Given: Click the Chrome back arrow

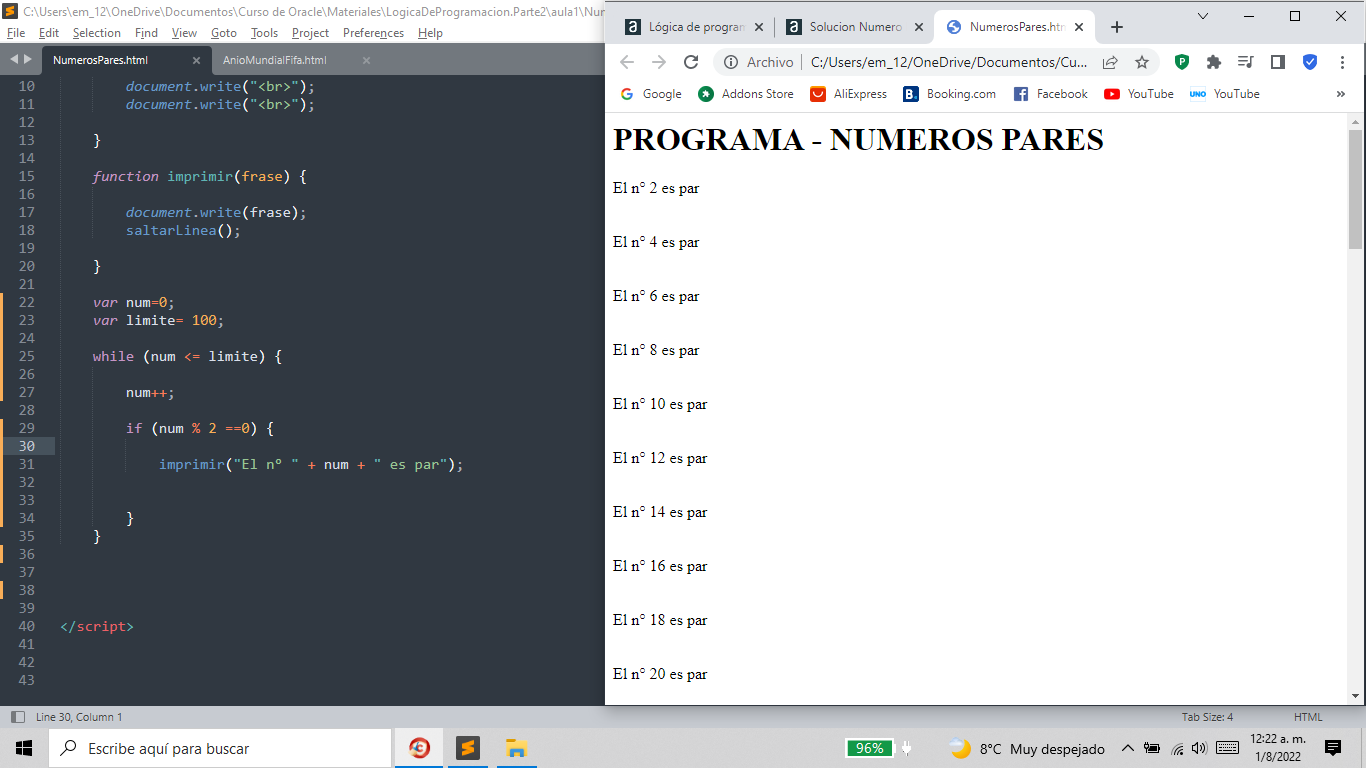Looking at the screenshot, I should [627, 62].
